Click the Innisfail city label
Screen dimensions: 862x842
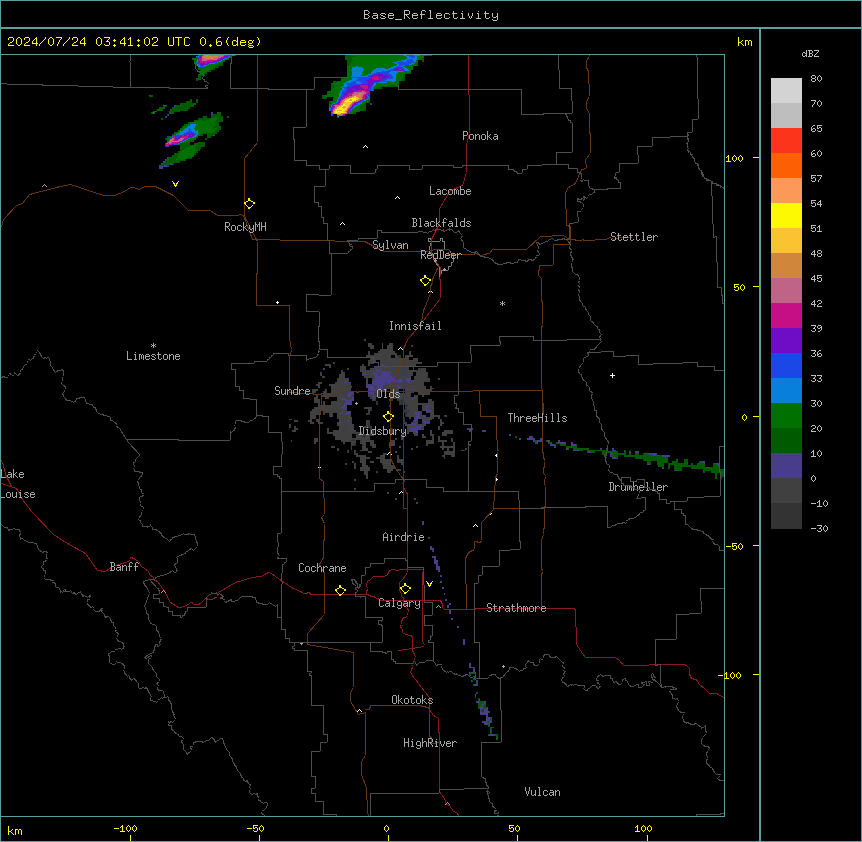pyautogui.click(x=415, y=326)
